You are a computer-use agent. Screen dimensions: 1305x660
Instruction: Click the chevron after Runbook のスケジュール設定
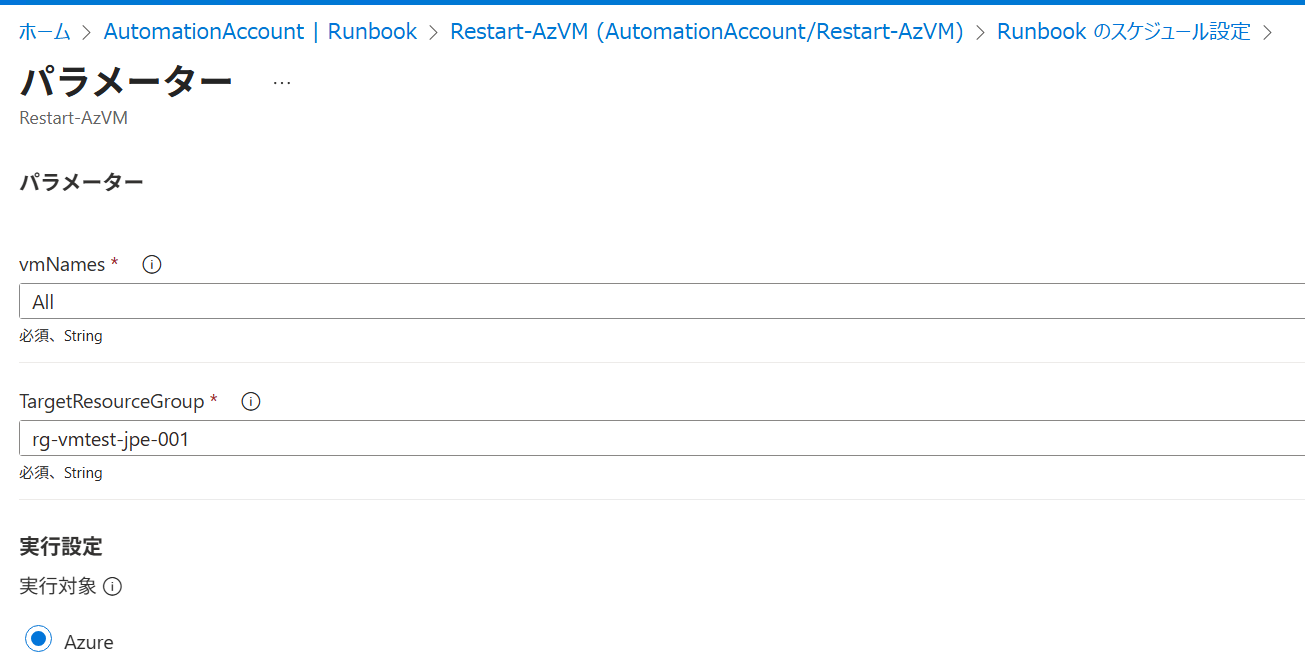click(x=1268, y=32)
